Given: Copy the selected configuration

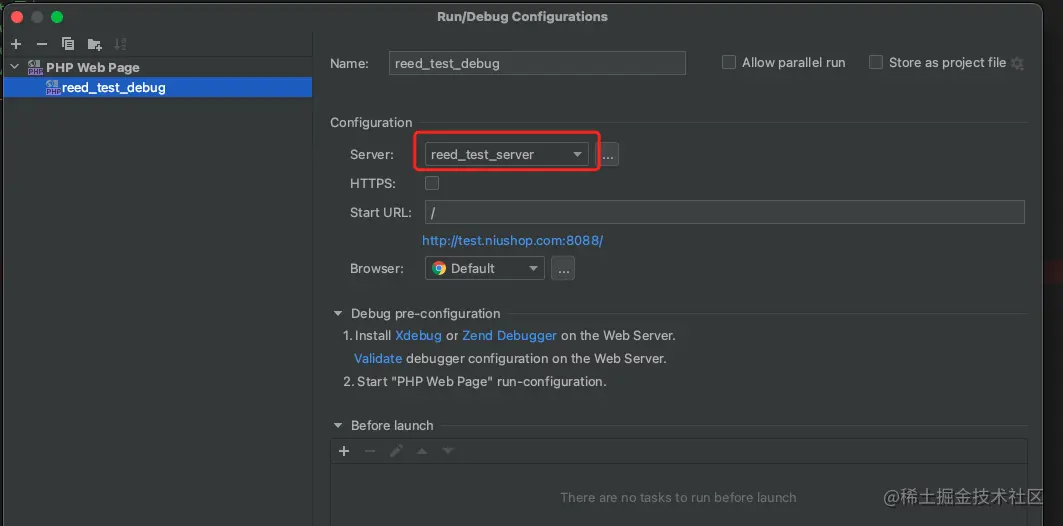Looking at the screenshot, I should (68, 44).
